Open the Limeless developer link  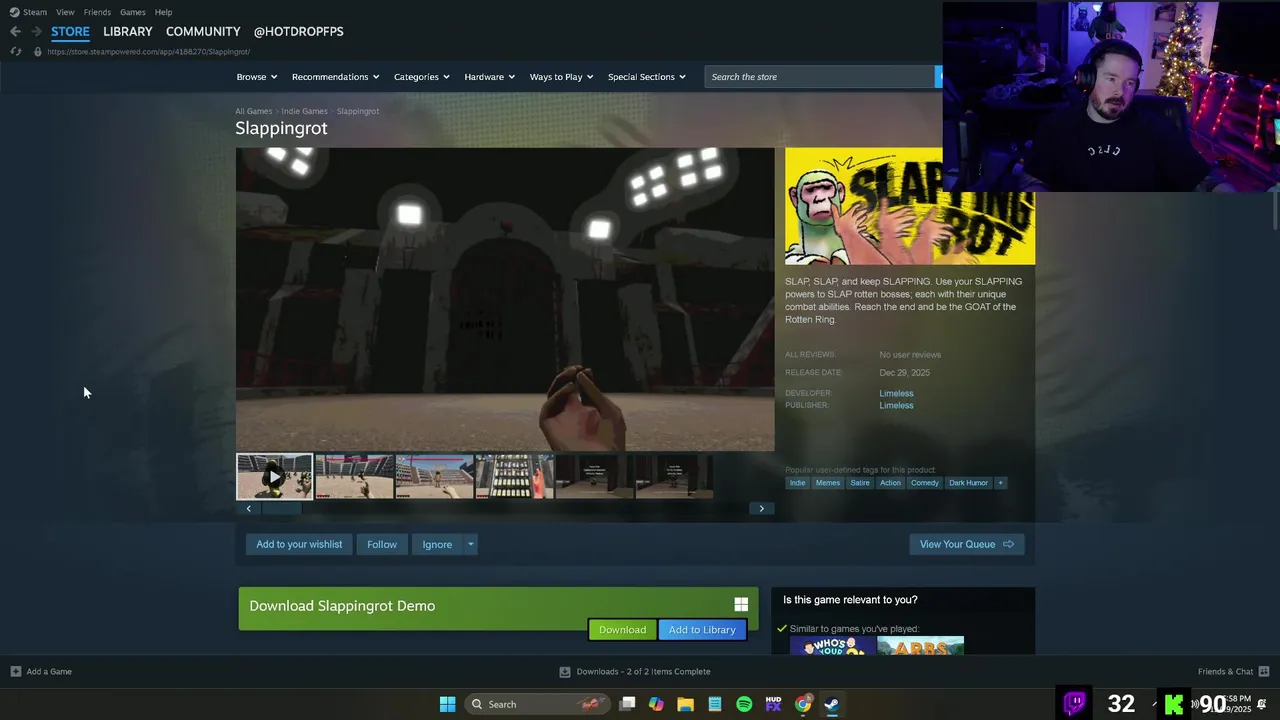click(896, 393)
